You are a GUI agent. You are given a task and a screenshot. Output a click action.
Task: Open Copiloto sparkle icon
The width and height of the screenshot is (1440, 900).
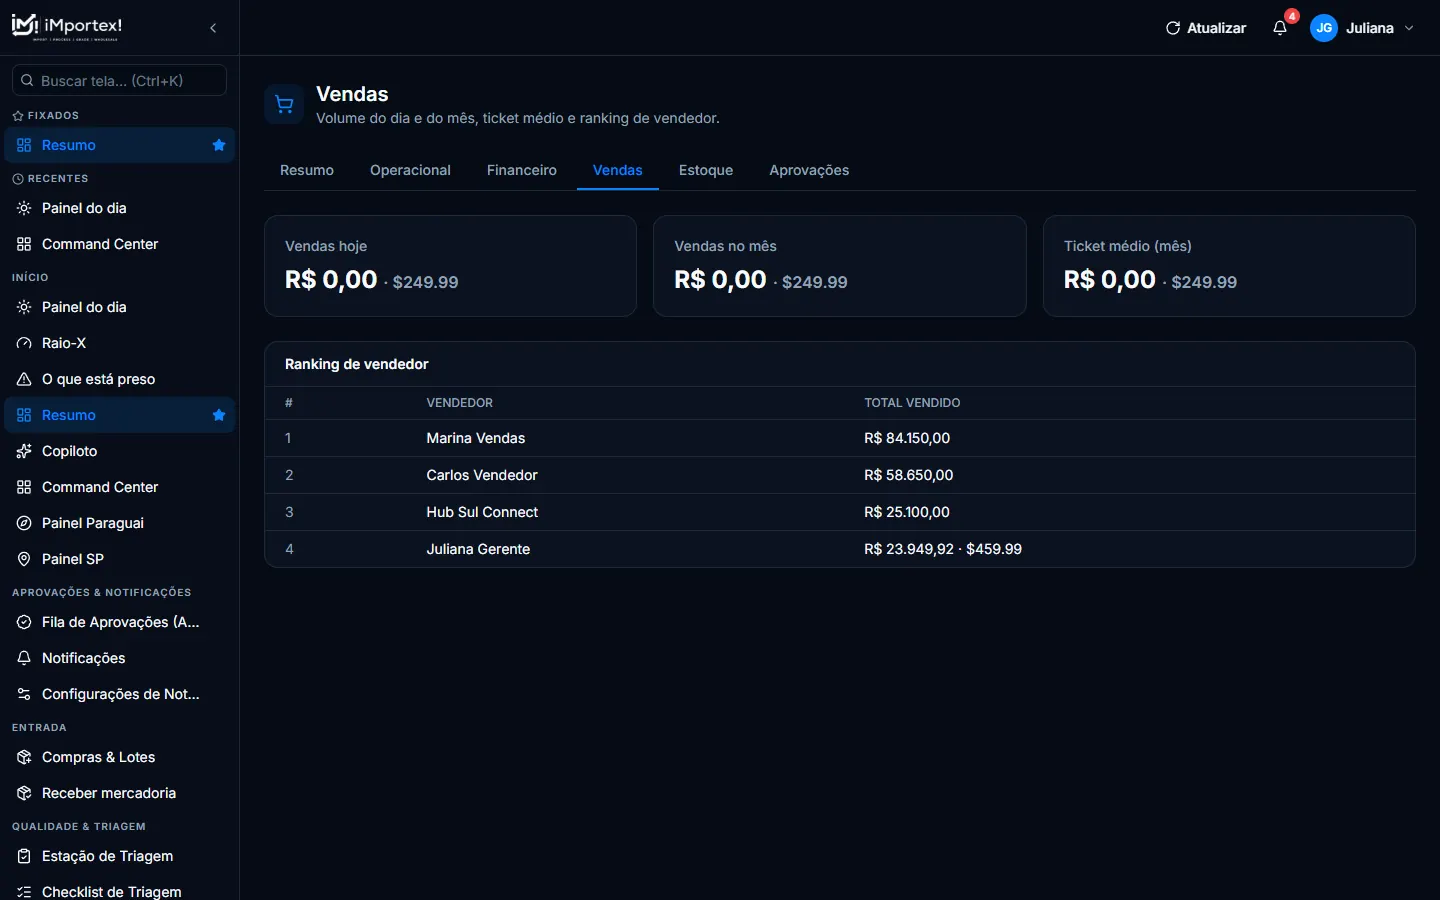[x=24, y=451]
